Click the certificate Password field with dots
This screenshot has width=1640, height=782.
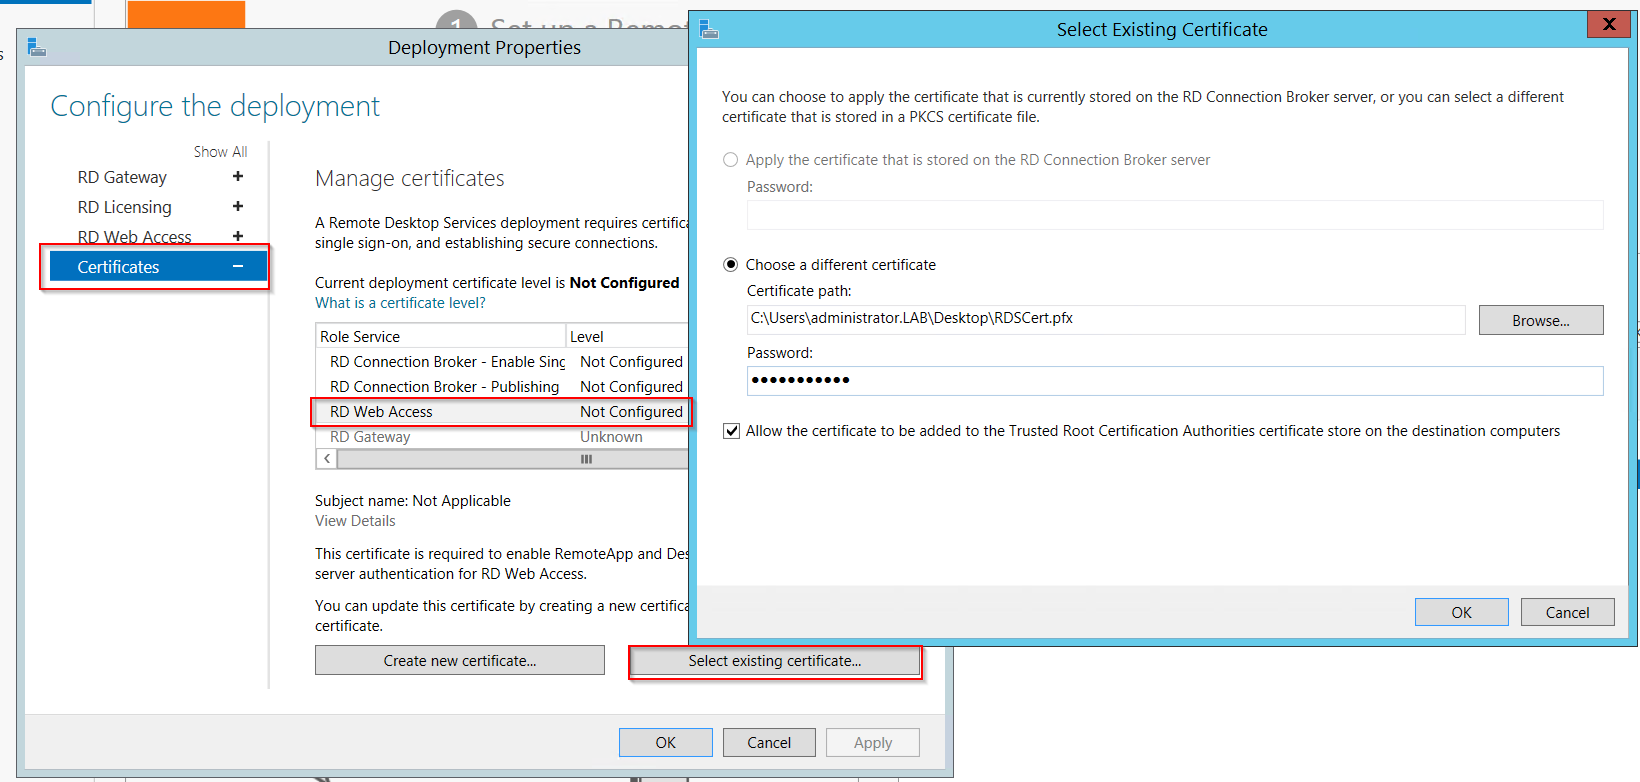coord(1174,381)
